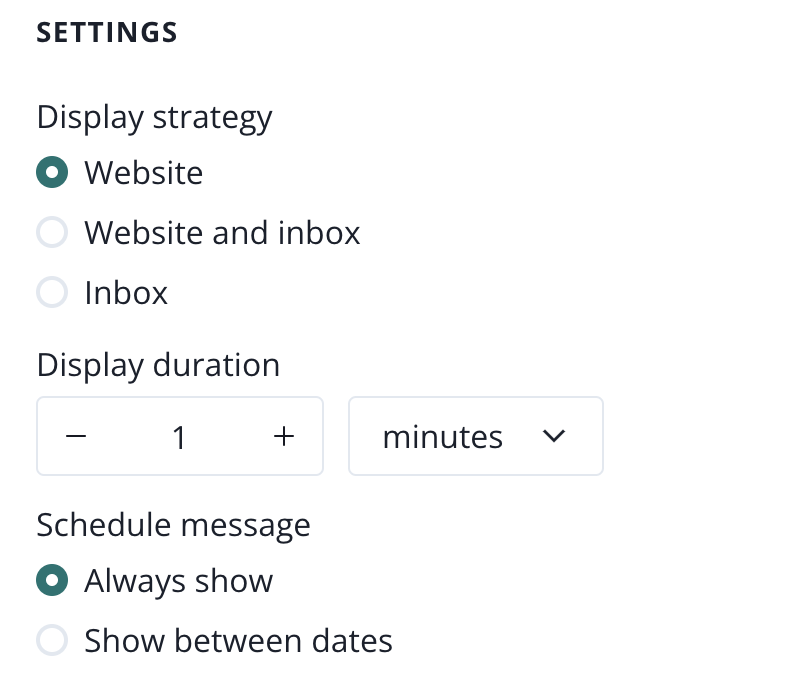Image resolution: width=812 pixels, height=684 pixels.
Task: Click the 'Display strategy' field label
Action: tap(155, 117)
